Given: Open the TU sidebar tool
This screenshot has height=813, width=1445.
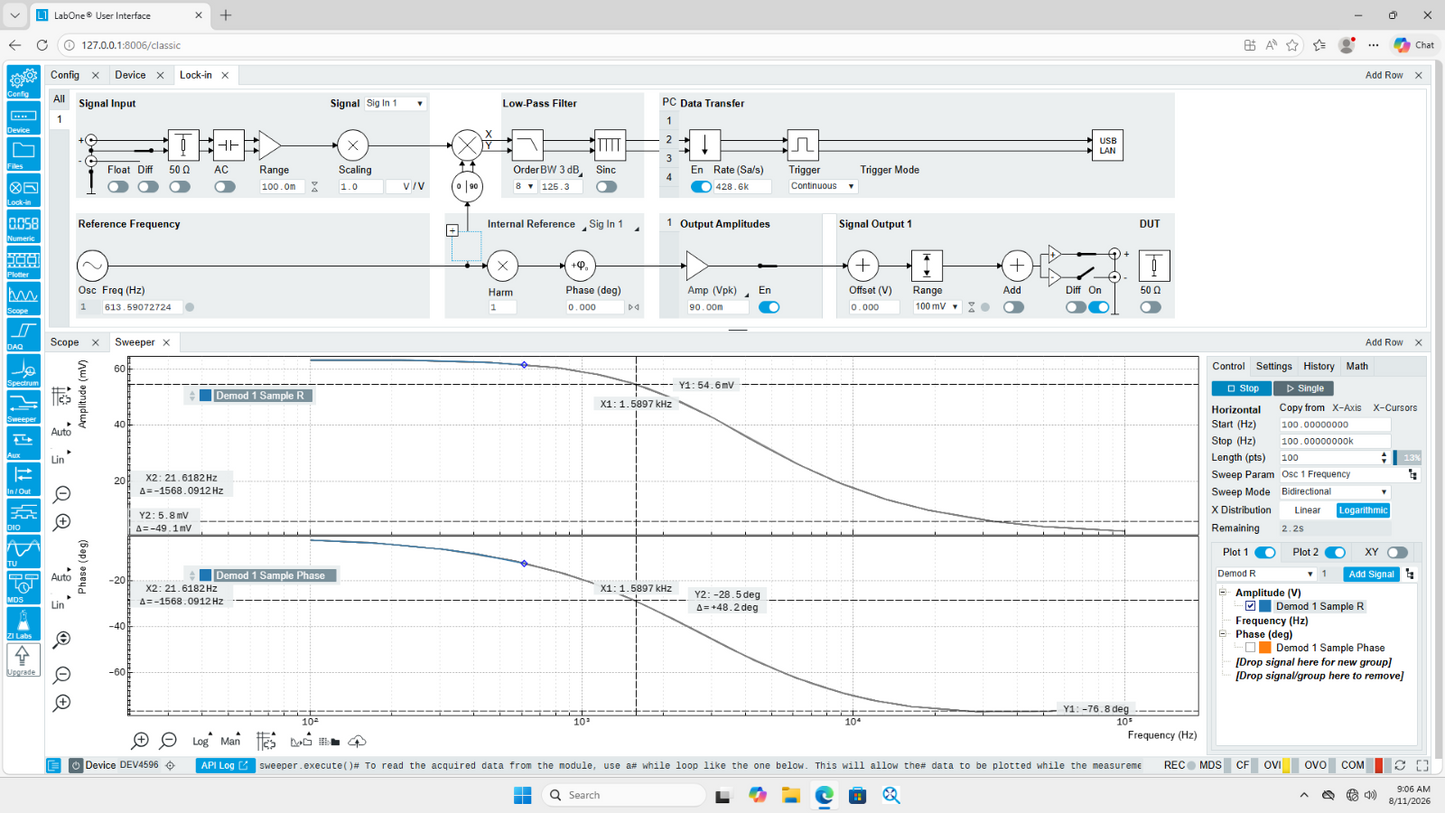Looking at the screenshot, I should (x=22, y=552).
